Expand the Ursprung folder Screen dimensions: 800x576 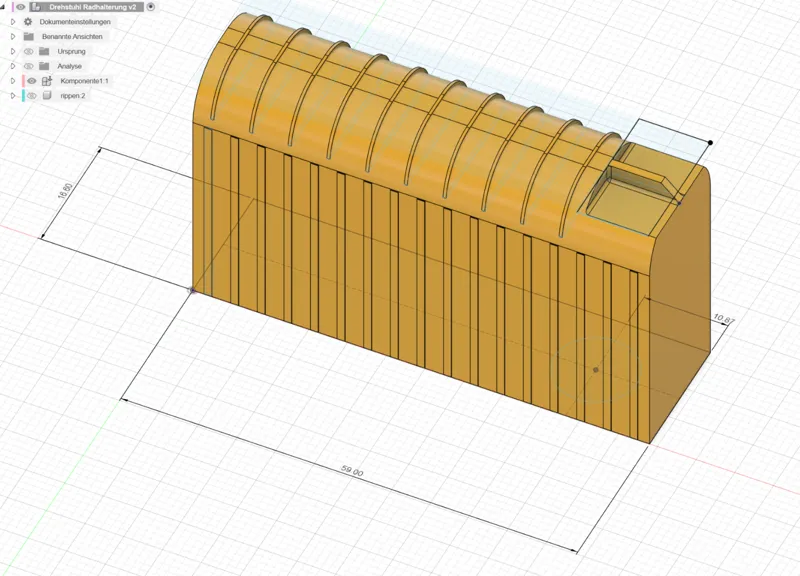[x=13, y=52]
